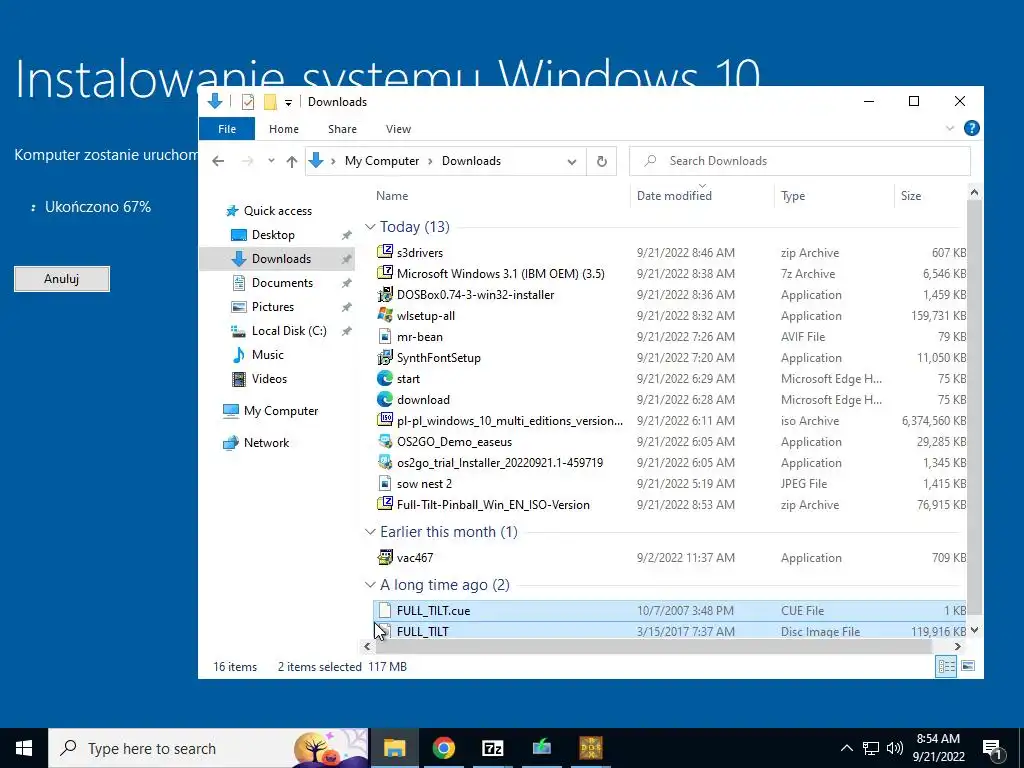Click the vac467 application icon
Image resolution: width=1024 pixels, height=768 pixels.
click(385, 557)
